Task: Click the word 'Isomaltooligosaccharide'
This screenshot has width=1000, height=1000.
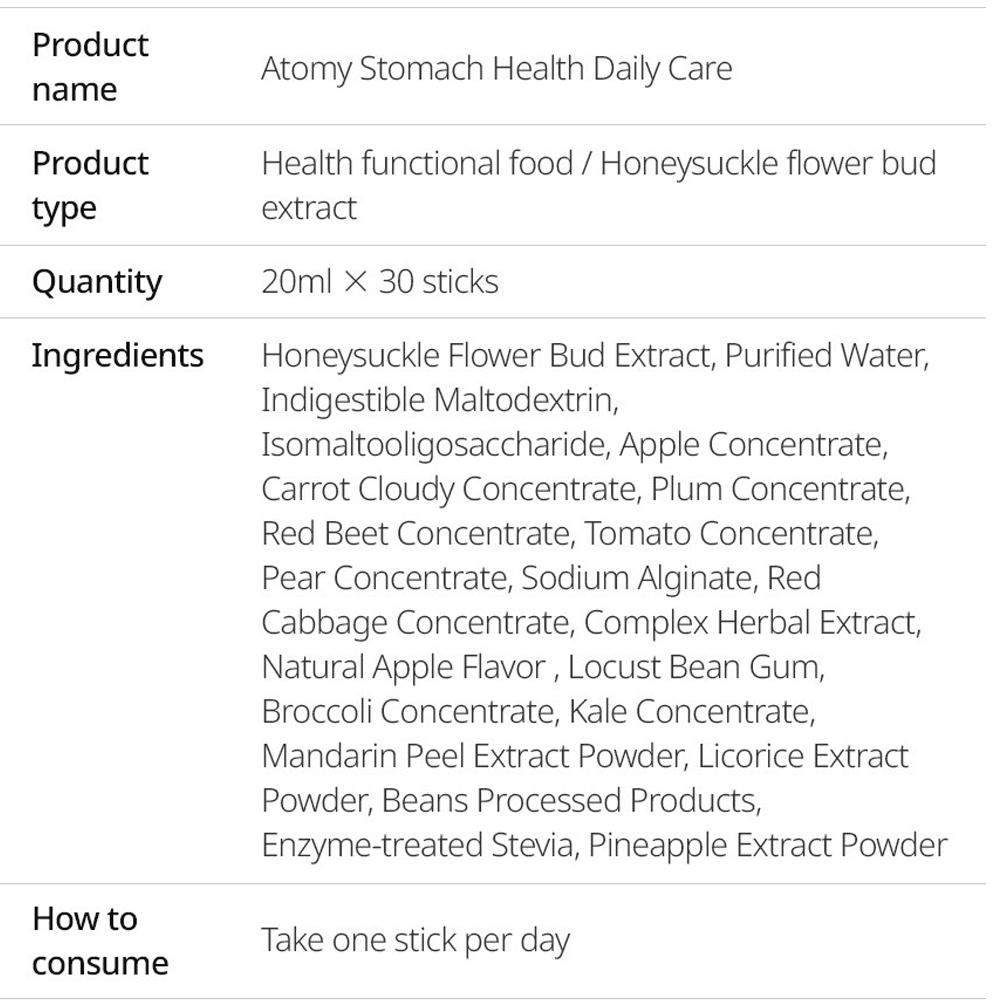Action: coord(434,445)
